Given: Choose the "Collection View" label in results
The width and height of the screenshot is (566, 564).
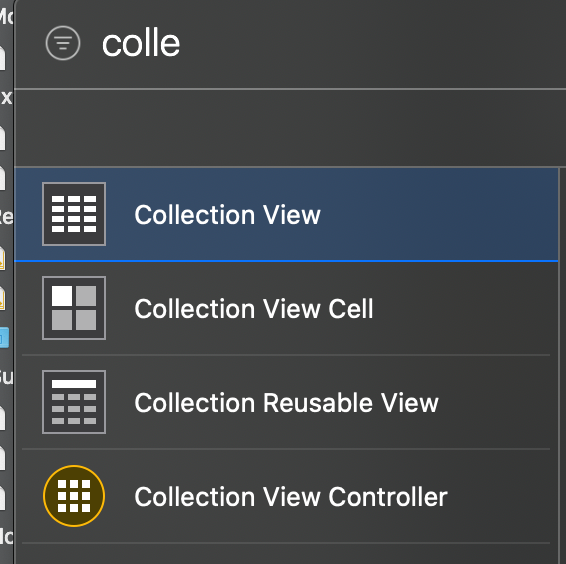Looking at the screenshot, I should 227,215.
